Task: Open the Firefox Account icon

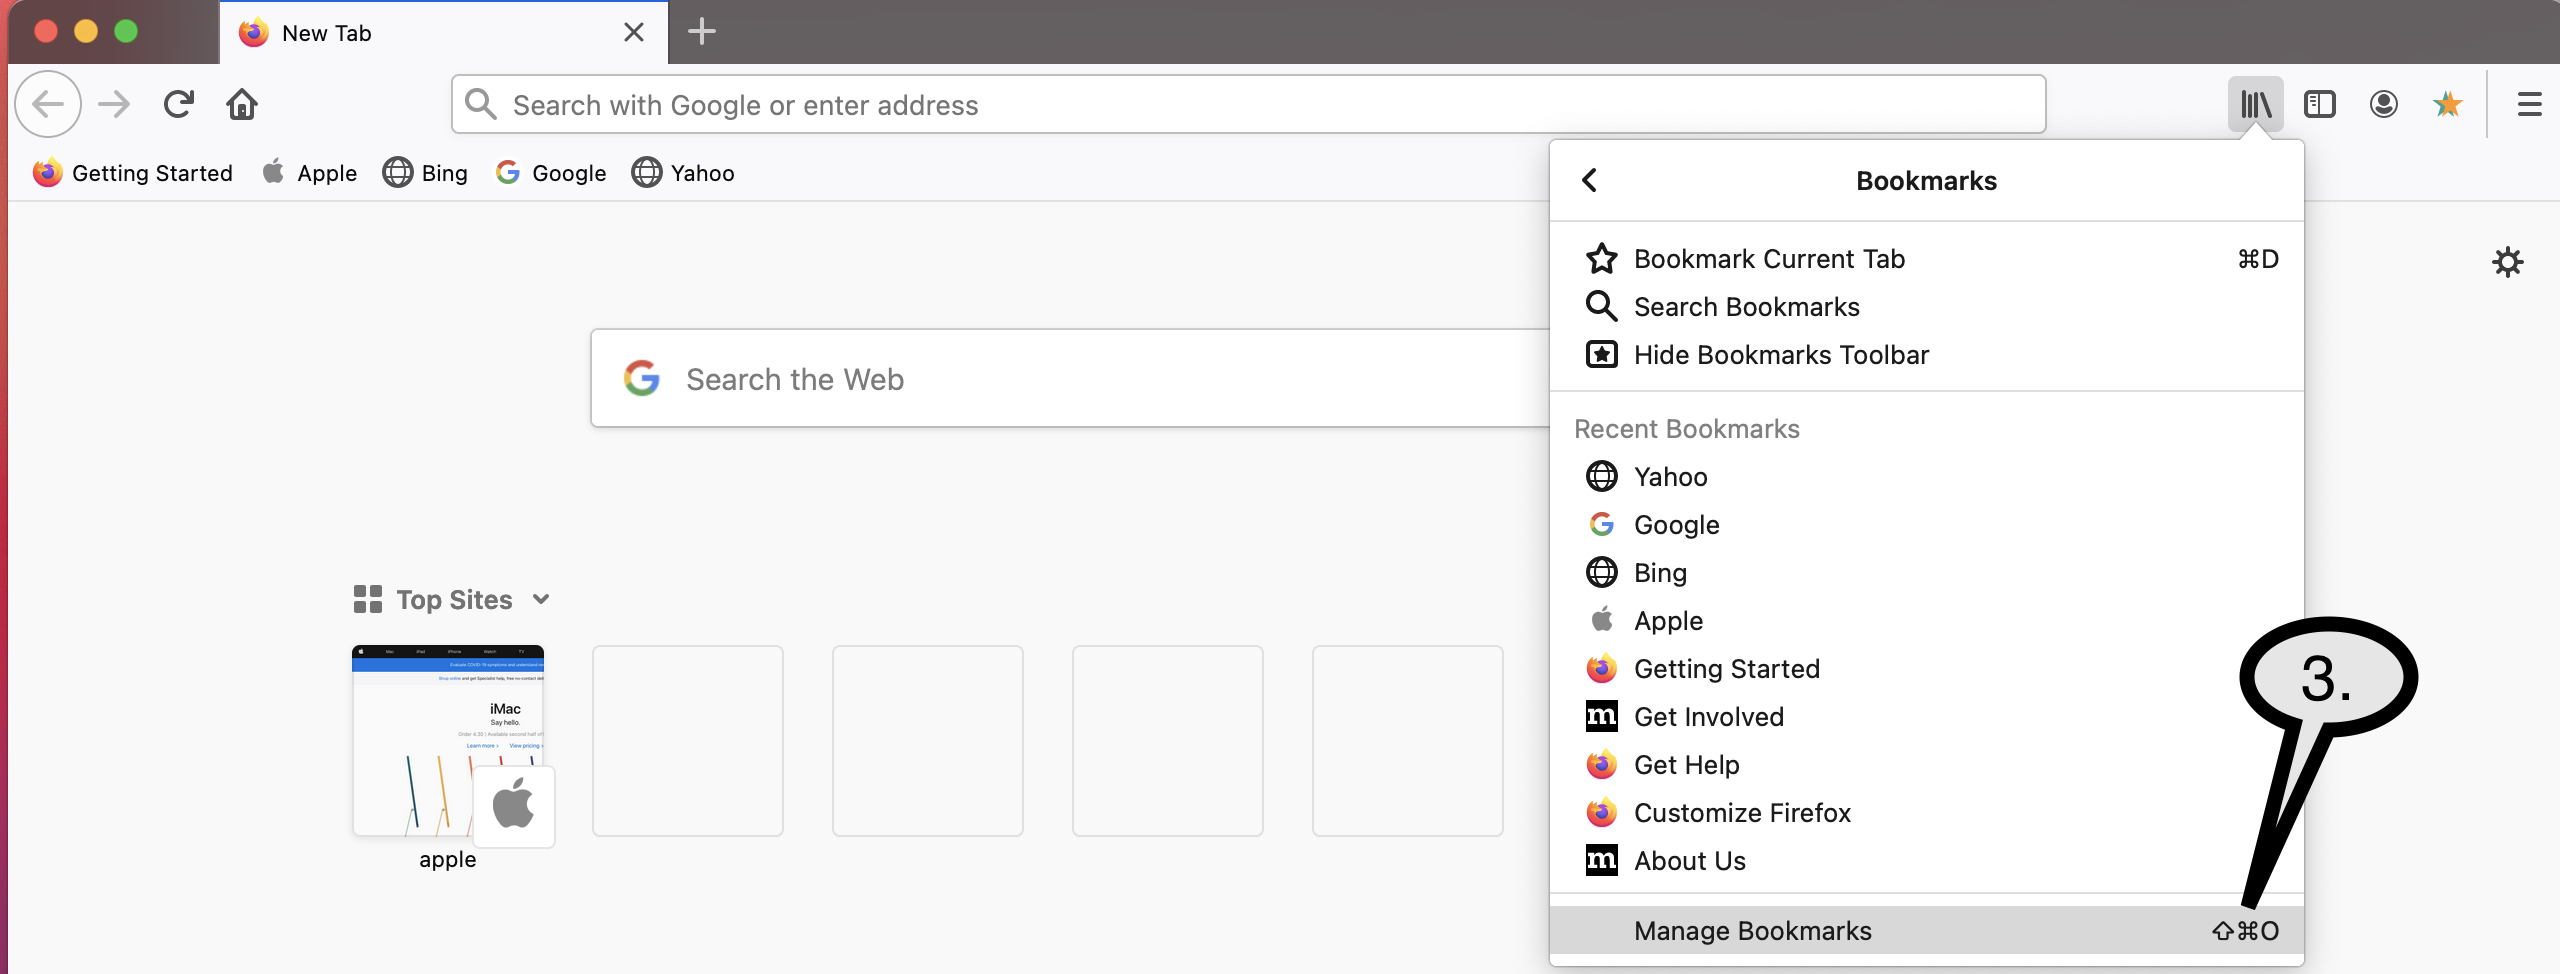Action: coord(2383,104)
